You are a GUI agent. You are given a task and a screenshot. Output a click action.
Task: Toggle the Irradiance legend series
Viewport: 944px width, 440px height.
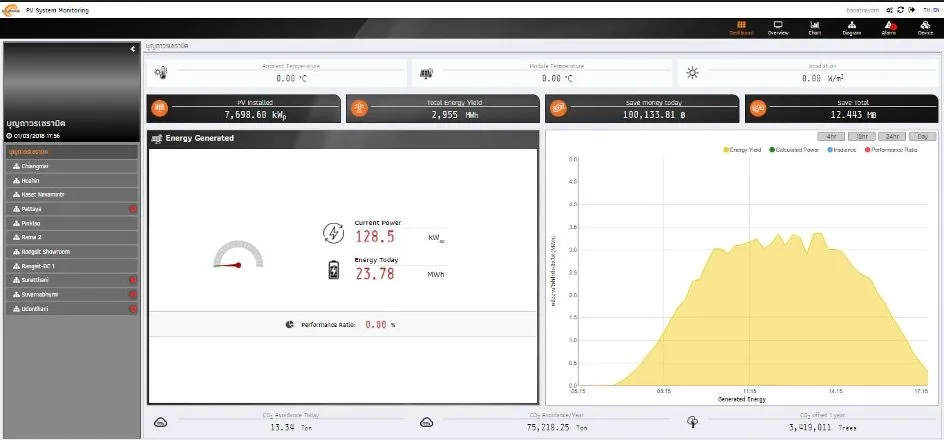point(842,150)
